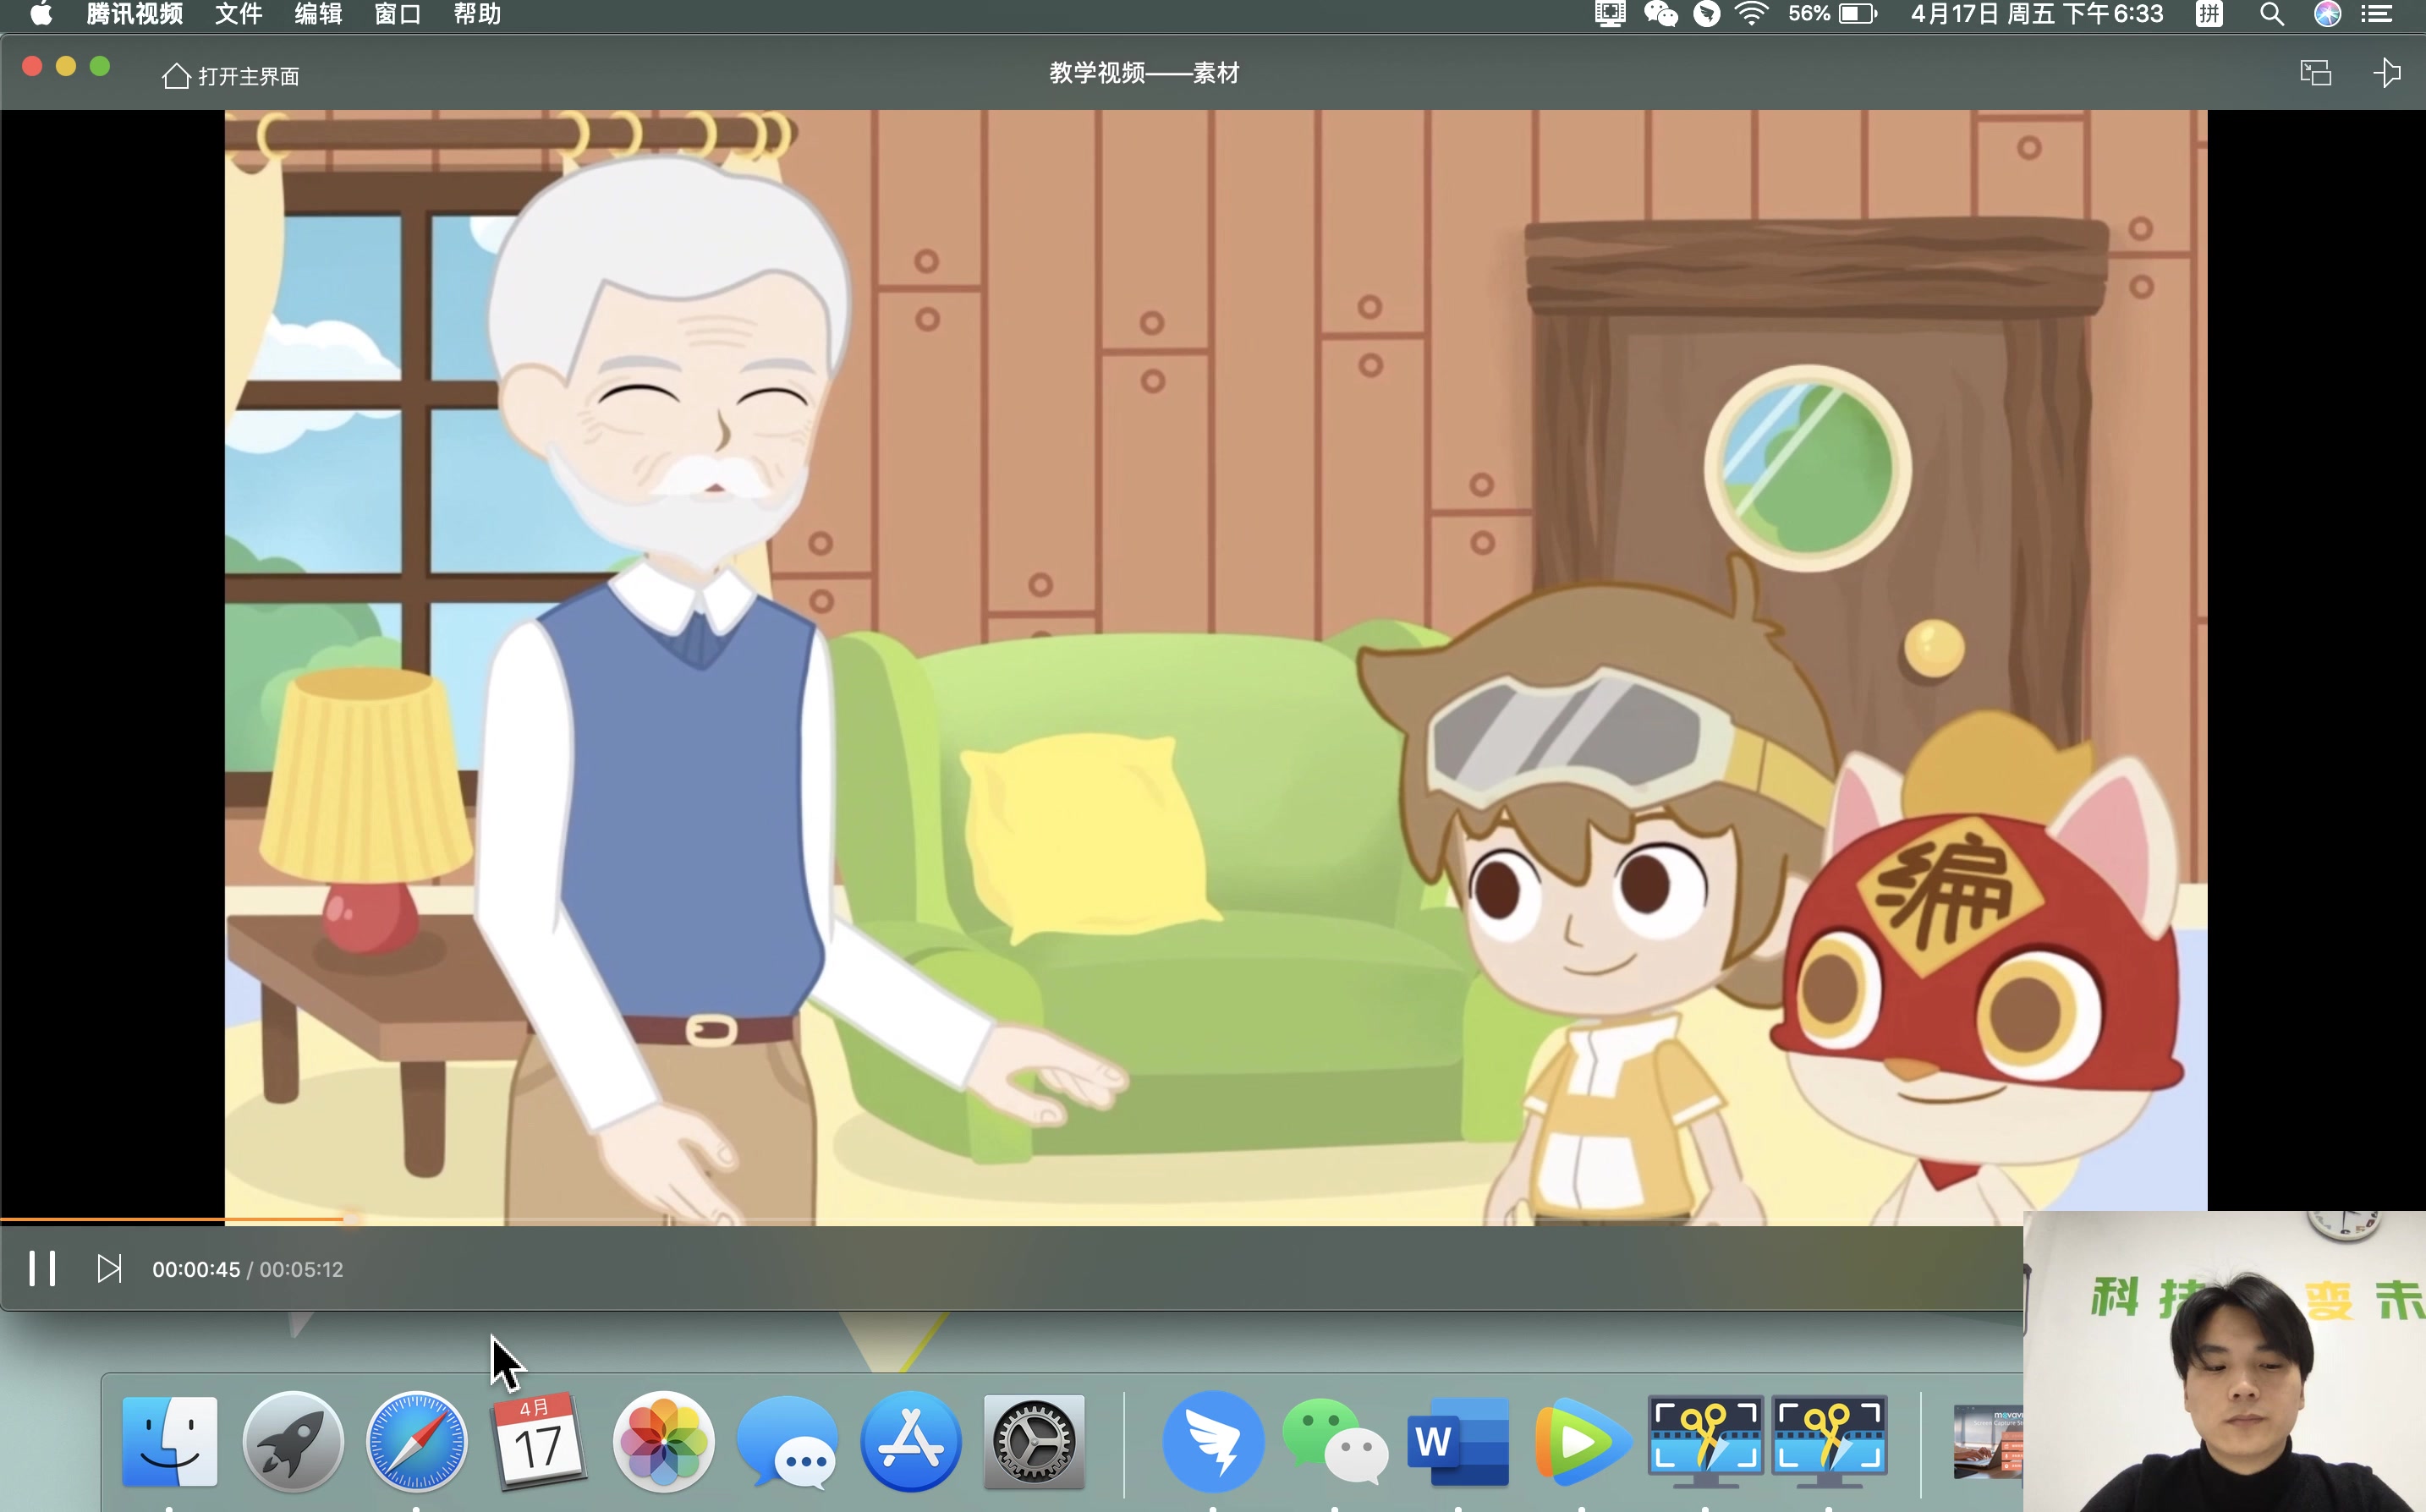Viewport: 2426px width, 1512px height.
Task: Launch Tencent Video from the Dock
Action: (x=1582, y=1443)
